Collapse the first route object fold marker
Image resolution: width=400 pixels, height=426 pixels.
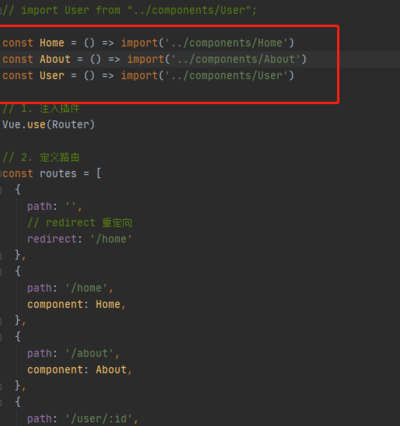(x=1, y=190)
